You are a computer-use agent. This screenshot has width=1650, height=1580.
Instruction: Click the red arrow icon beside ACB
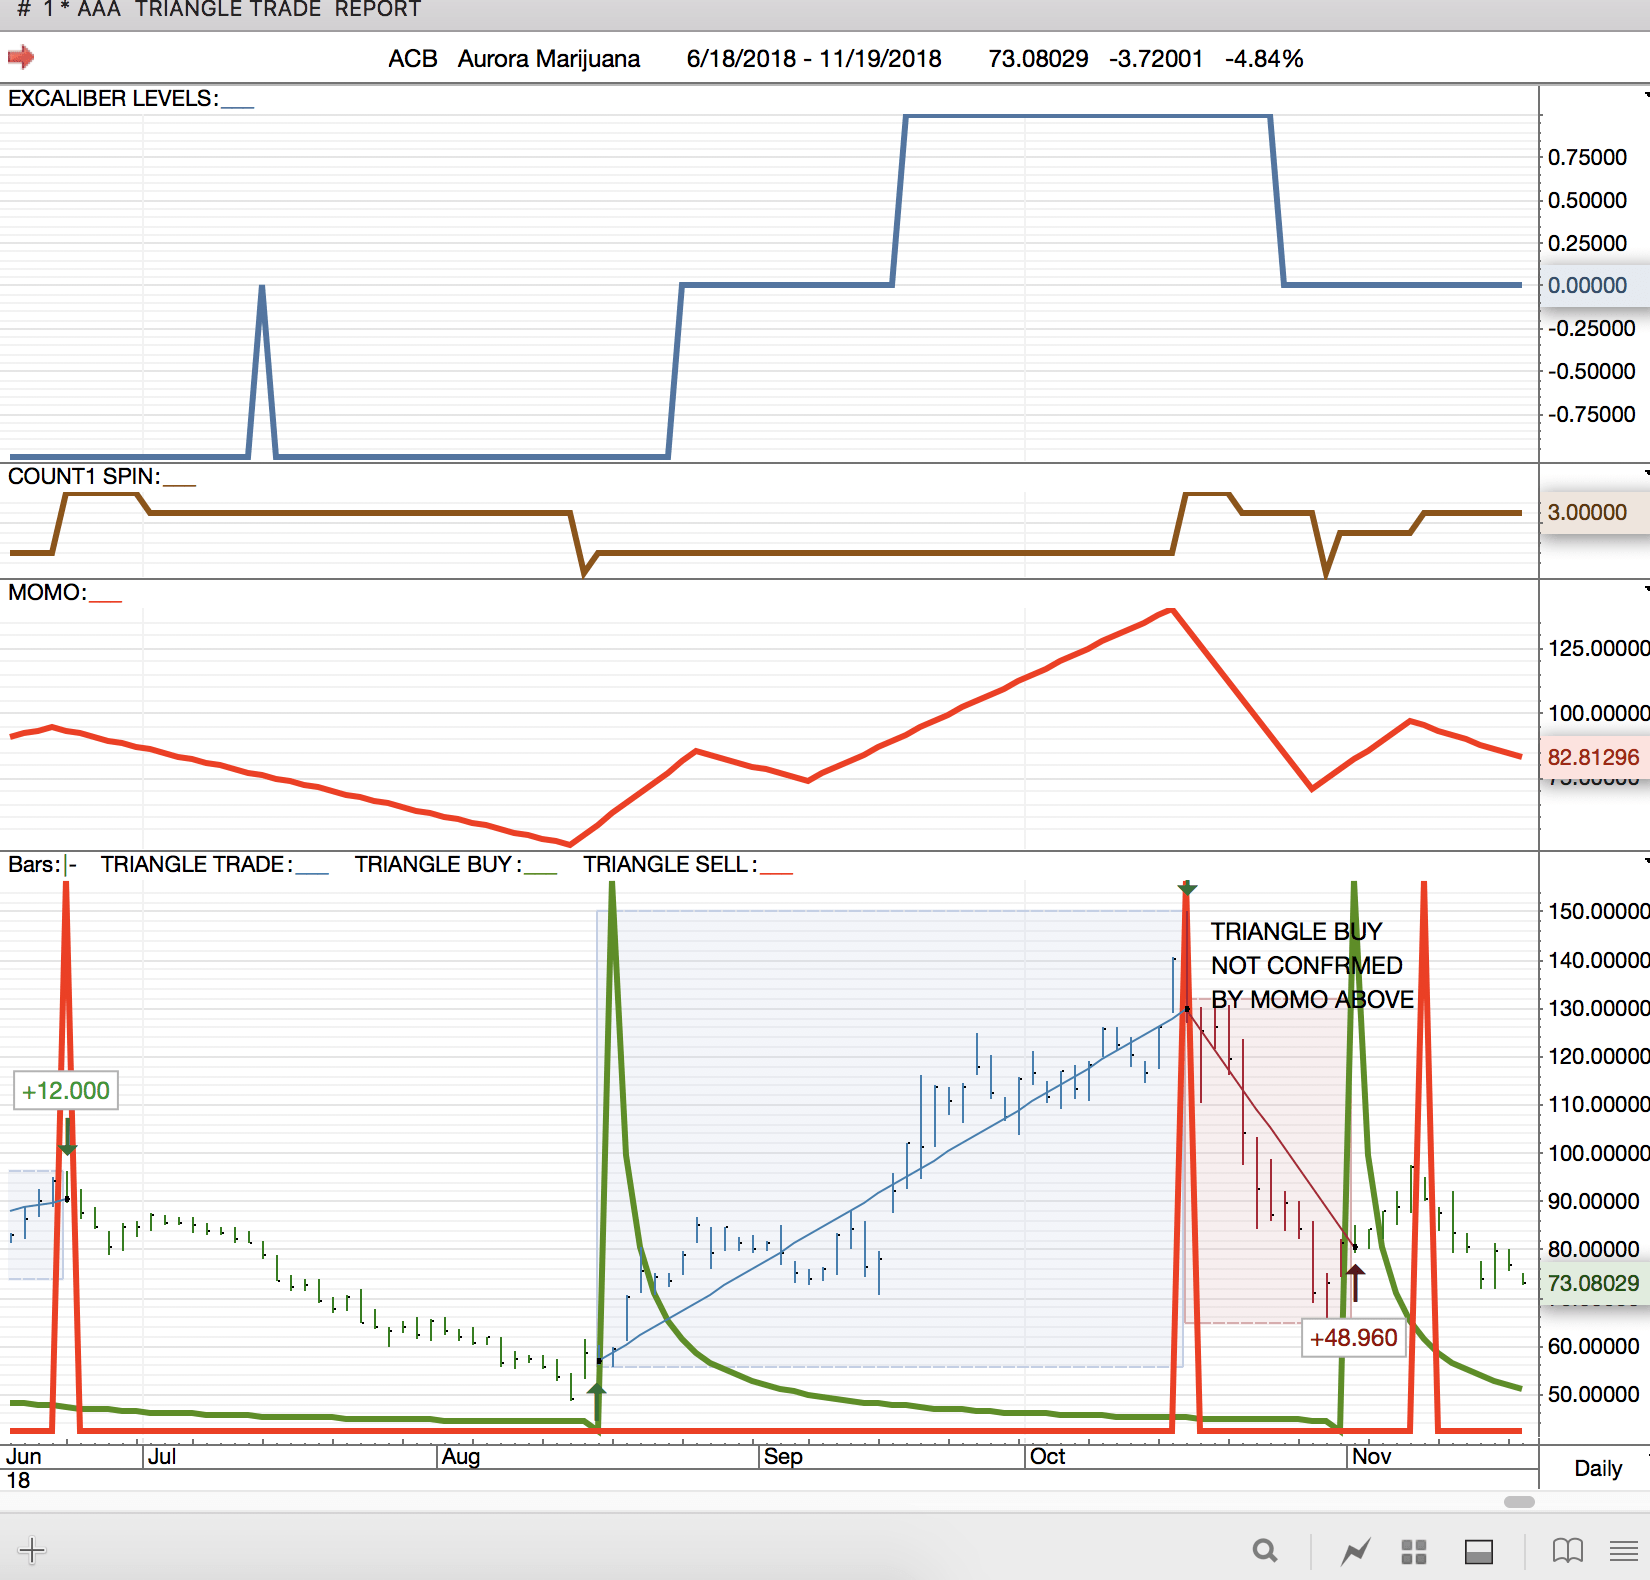(x=21, y=57)
